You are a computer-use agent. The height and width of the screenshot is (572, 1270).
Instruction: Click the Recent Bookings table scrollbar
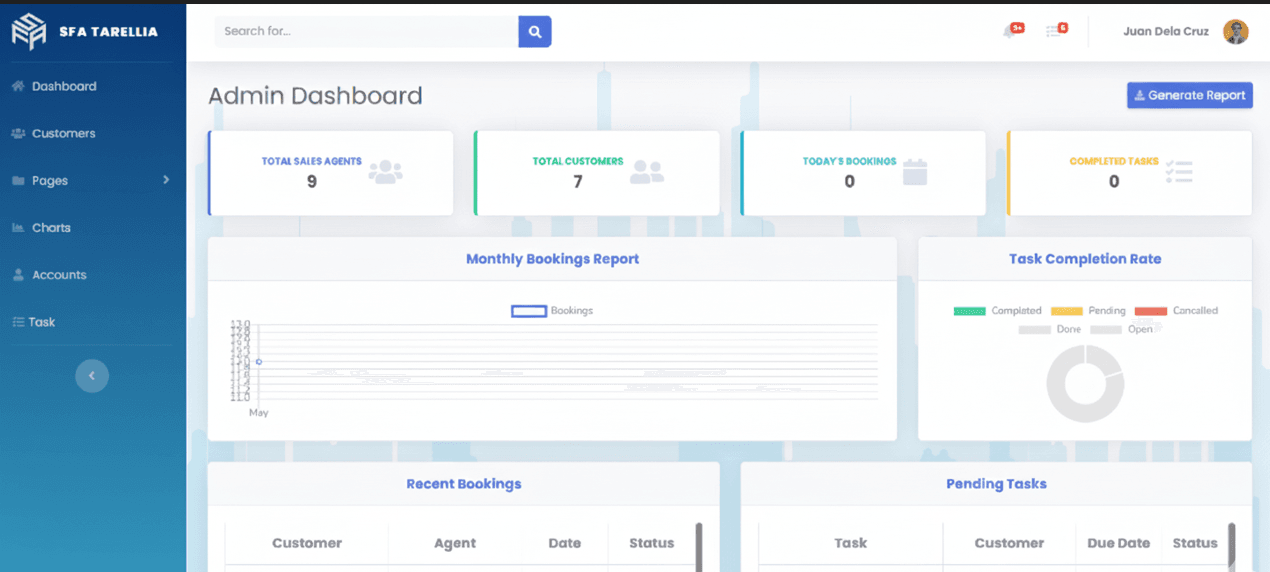pyautogui.click(x=698, y=547)
